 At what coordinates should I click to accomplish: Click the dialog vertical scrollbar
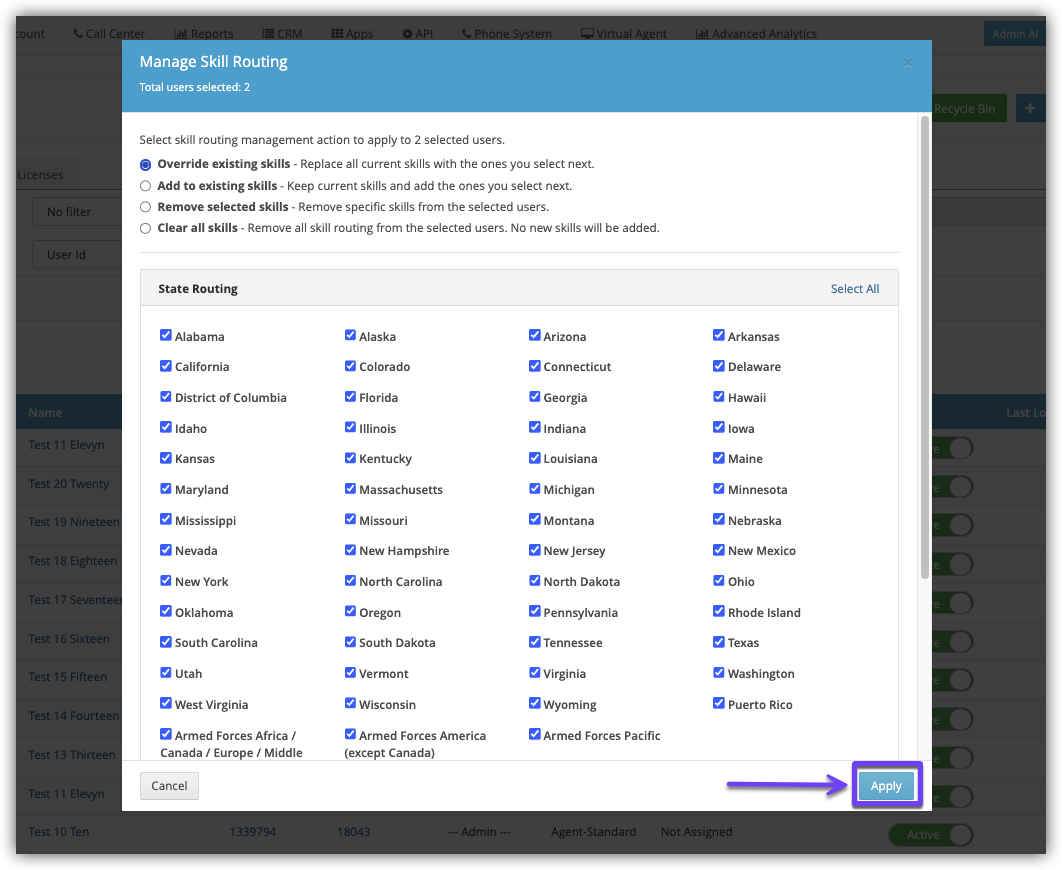click(x=925, y=347)
